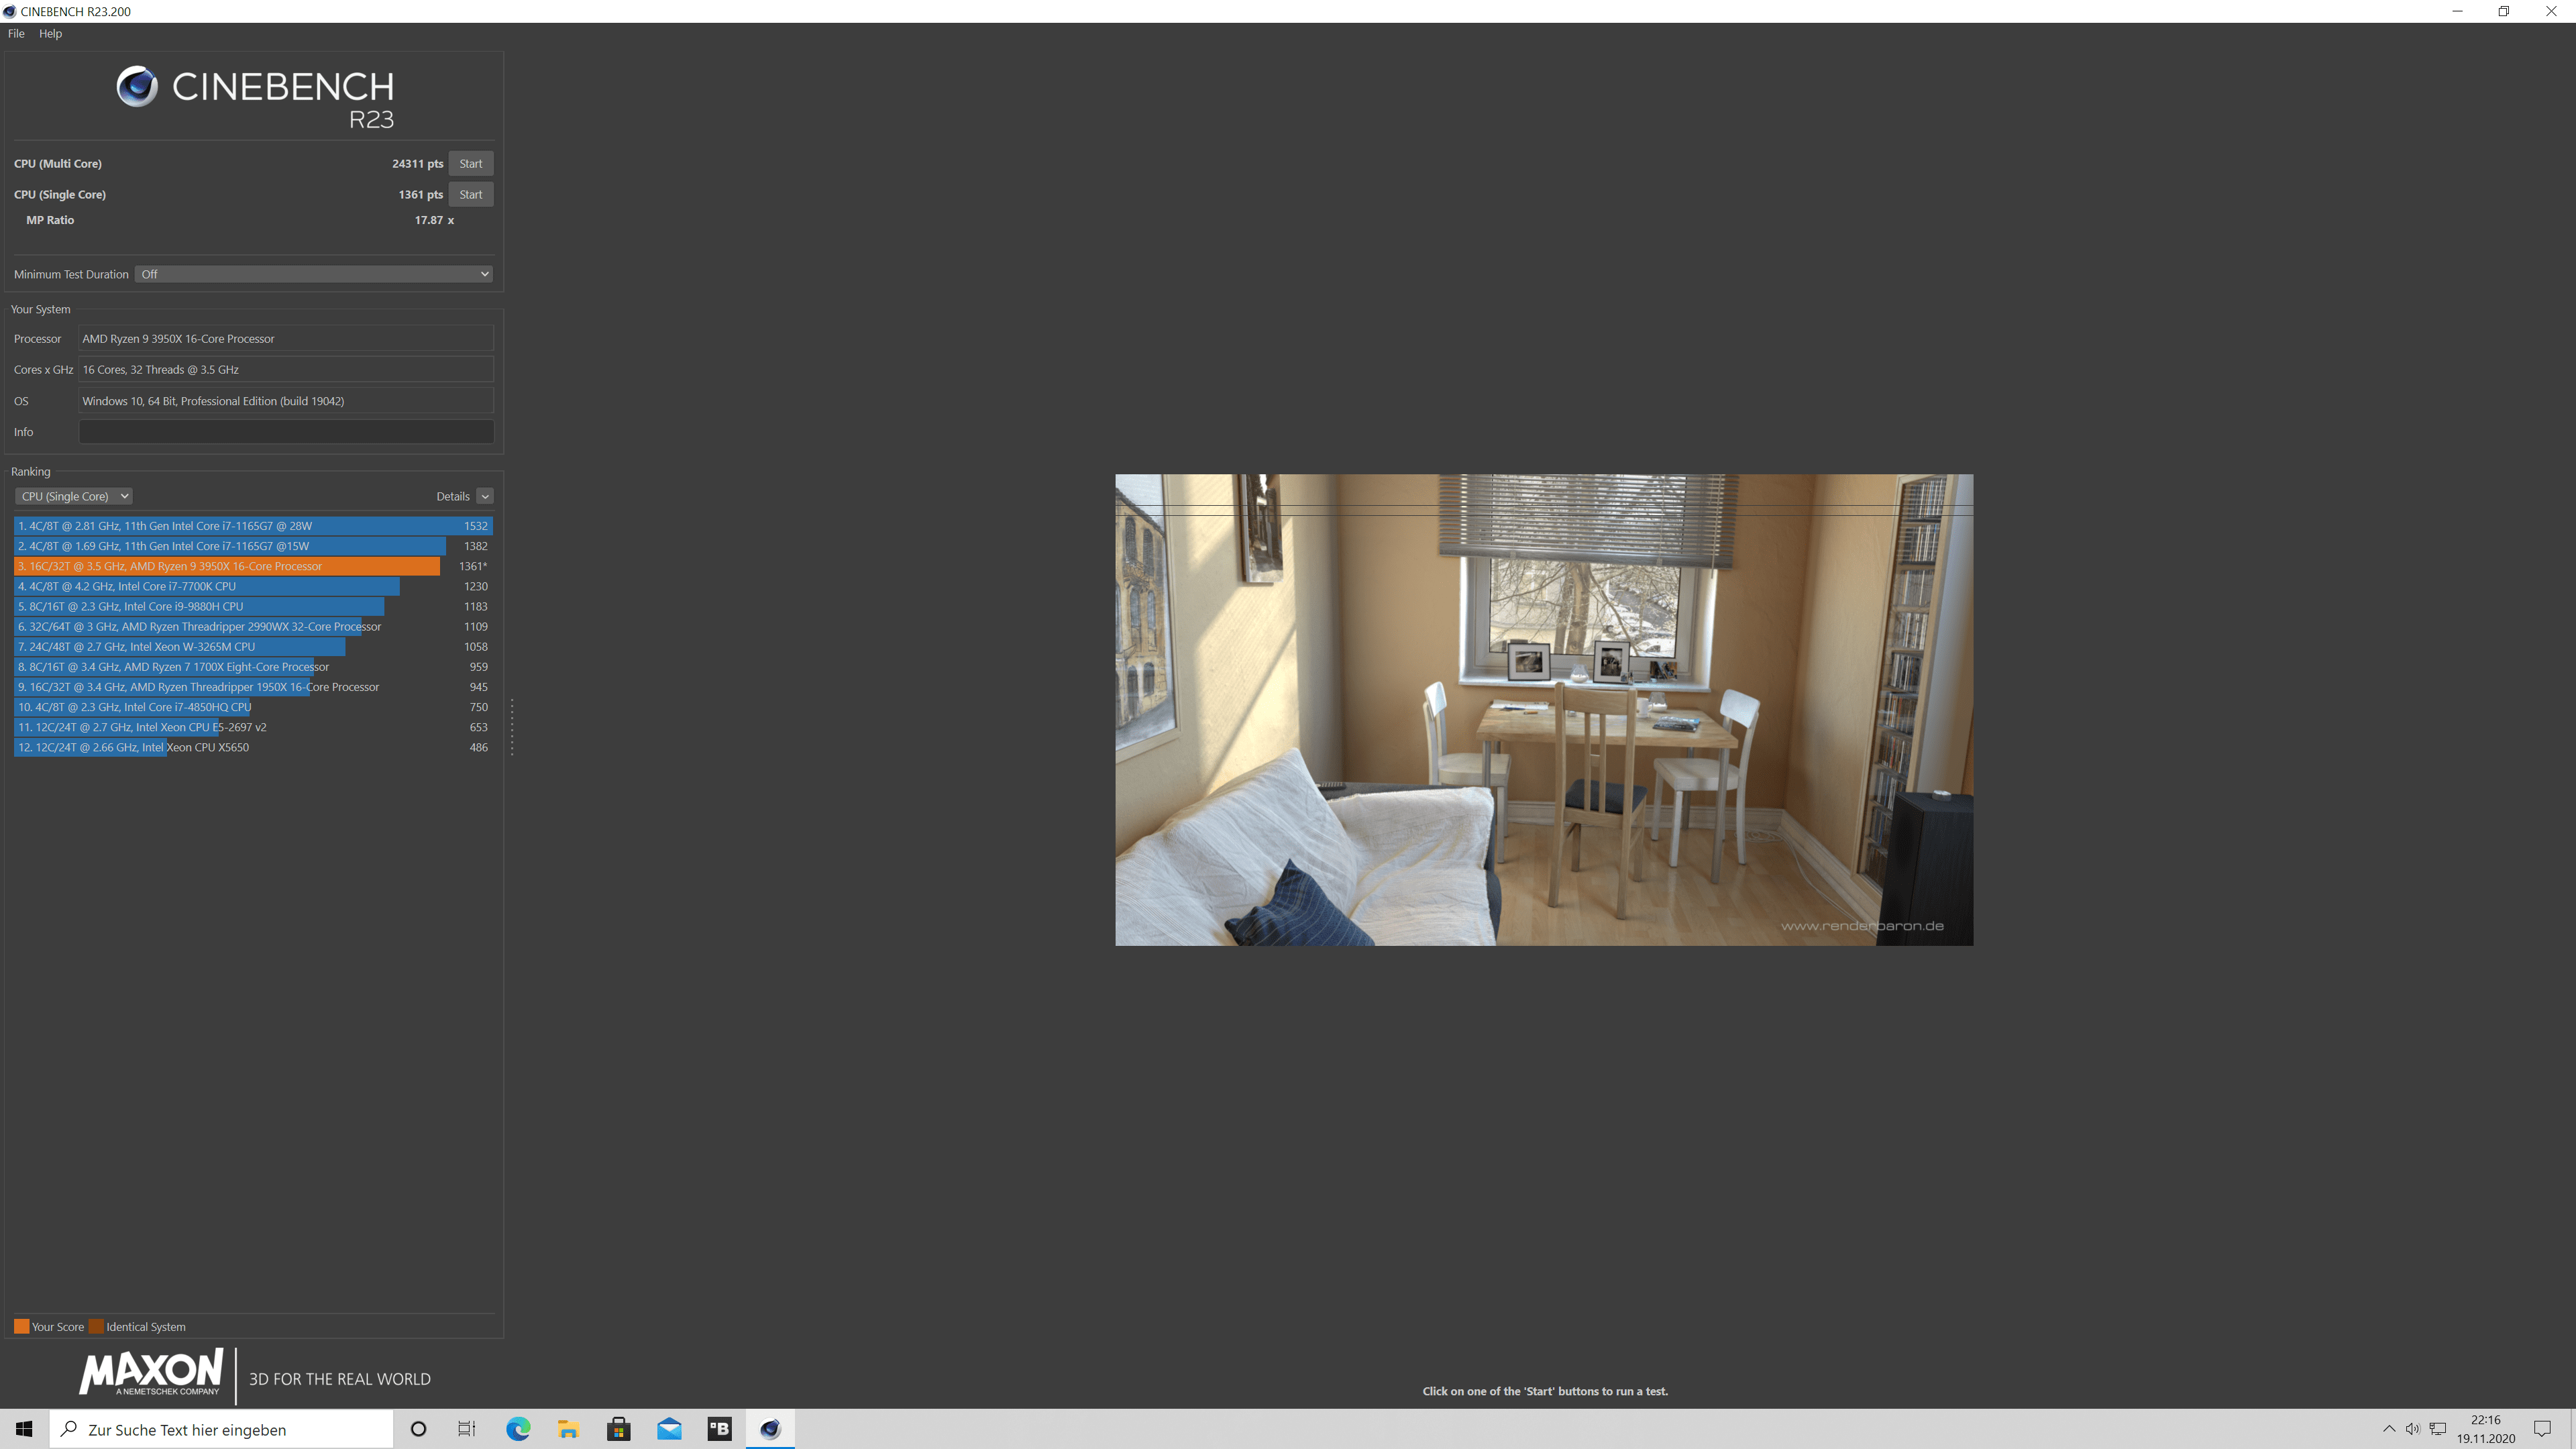Open the notification center icon

click(x=2542, y=1429)
